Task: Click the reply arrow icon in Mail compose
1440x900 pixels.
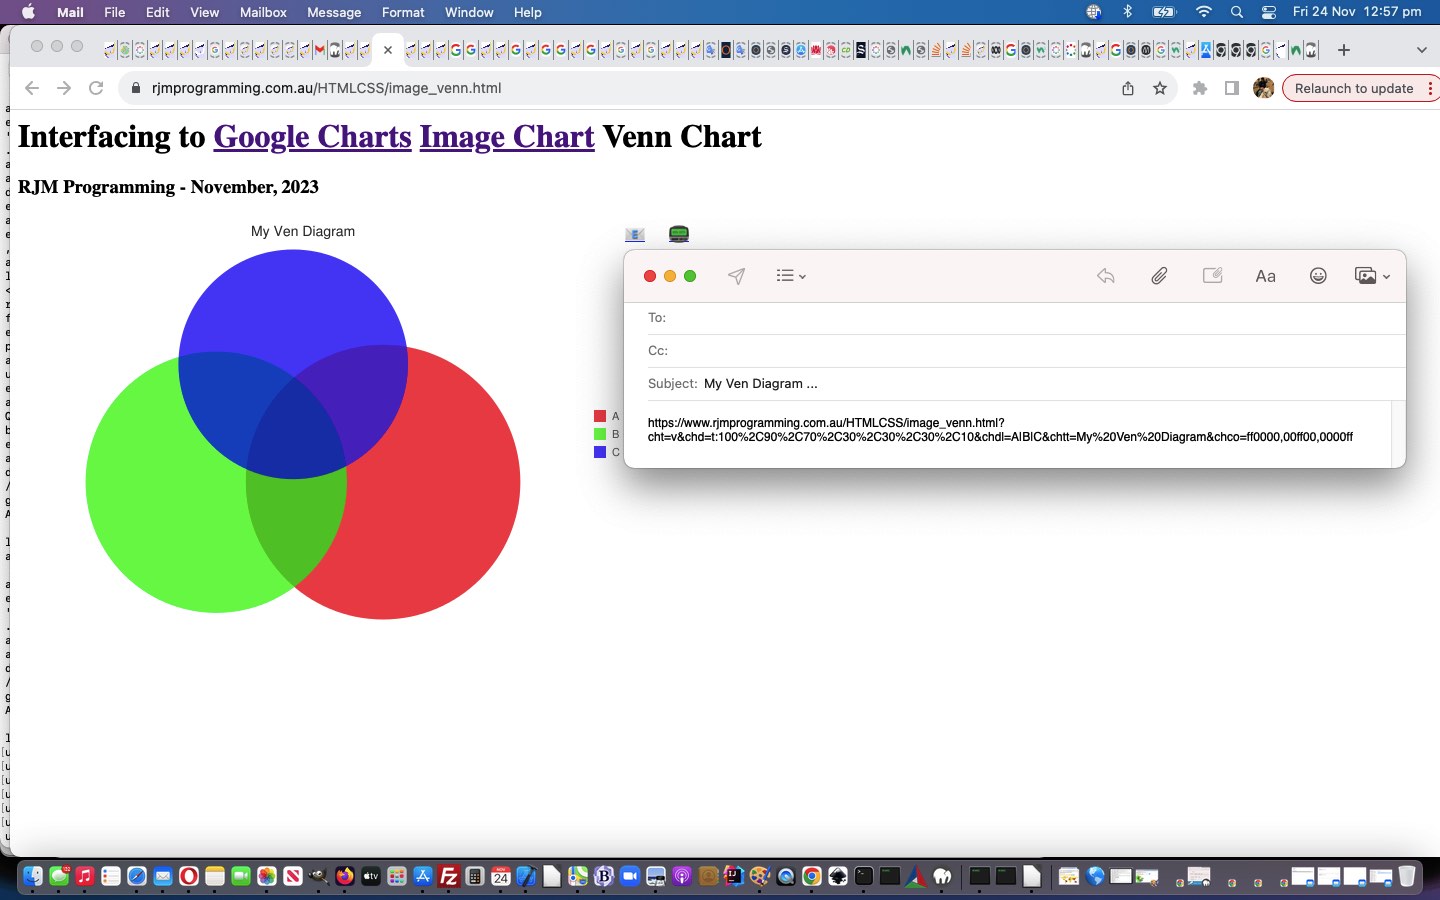Action: (1105, 276)
